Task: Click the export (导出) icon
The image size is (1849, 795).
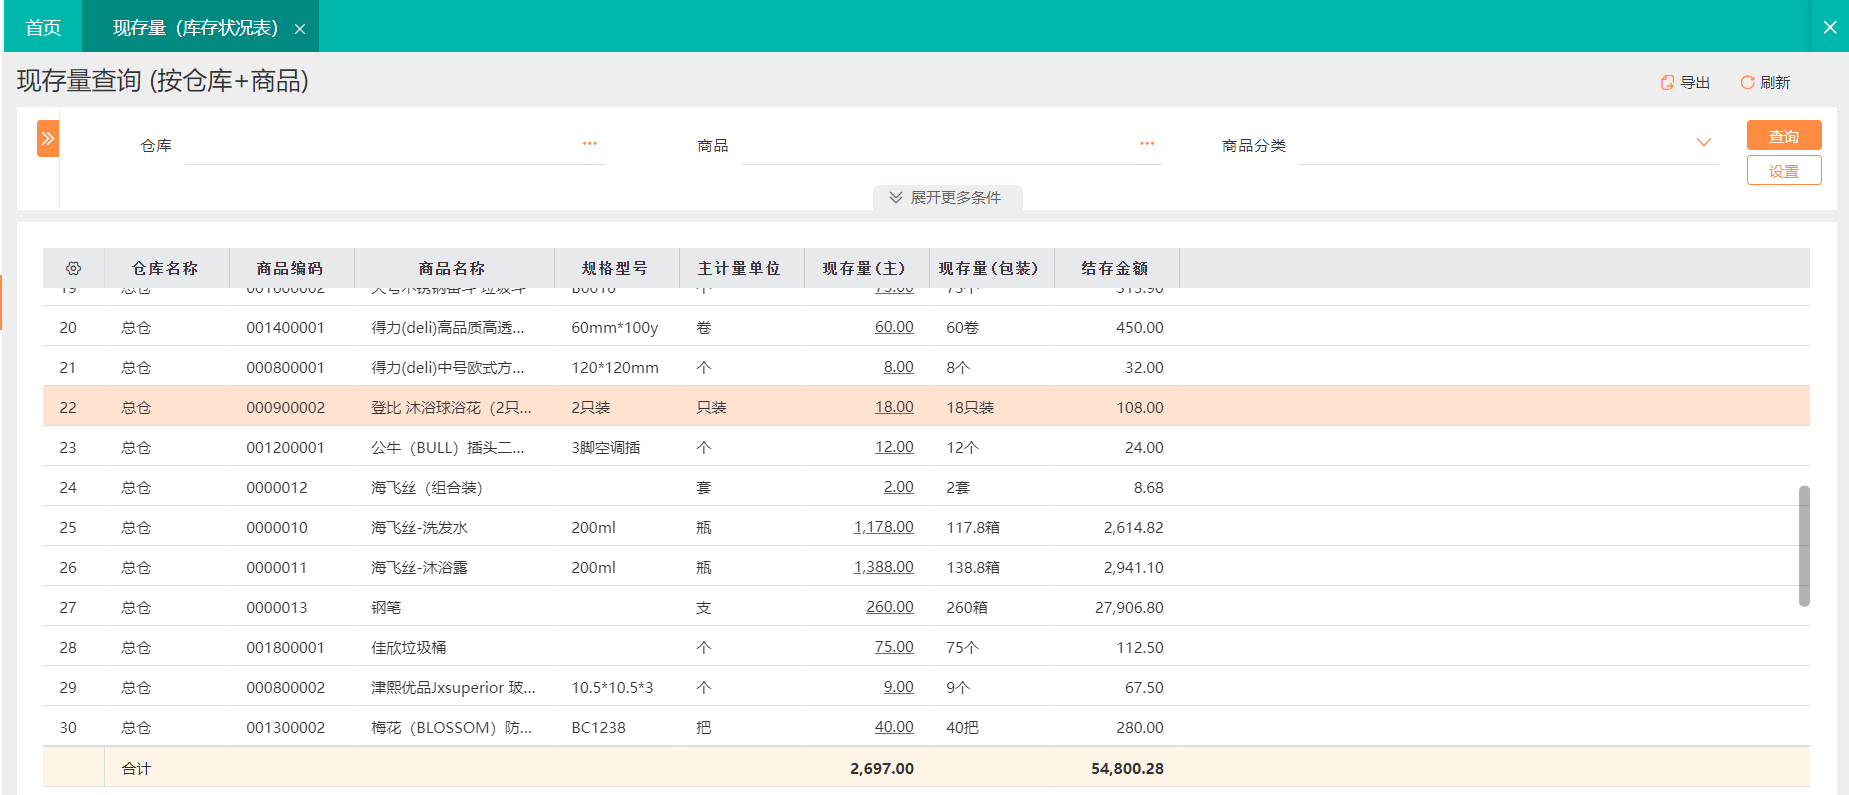Action: coord(1667,83)
